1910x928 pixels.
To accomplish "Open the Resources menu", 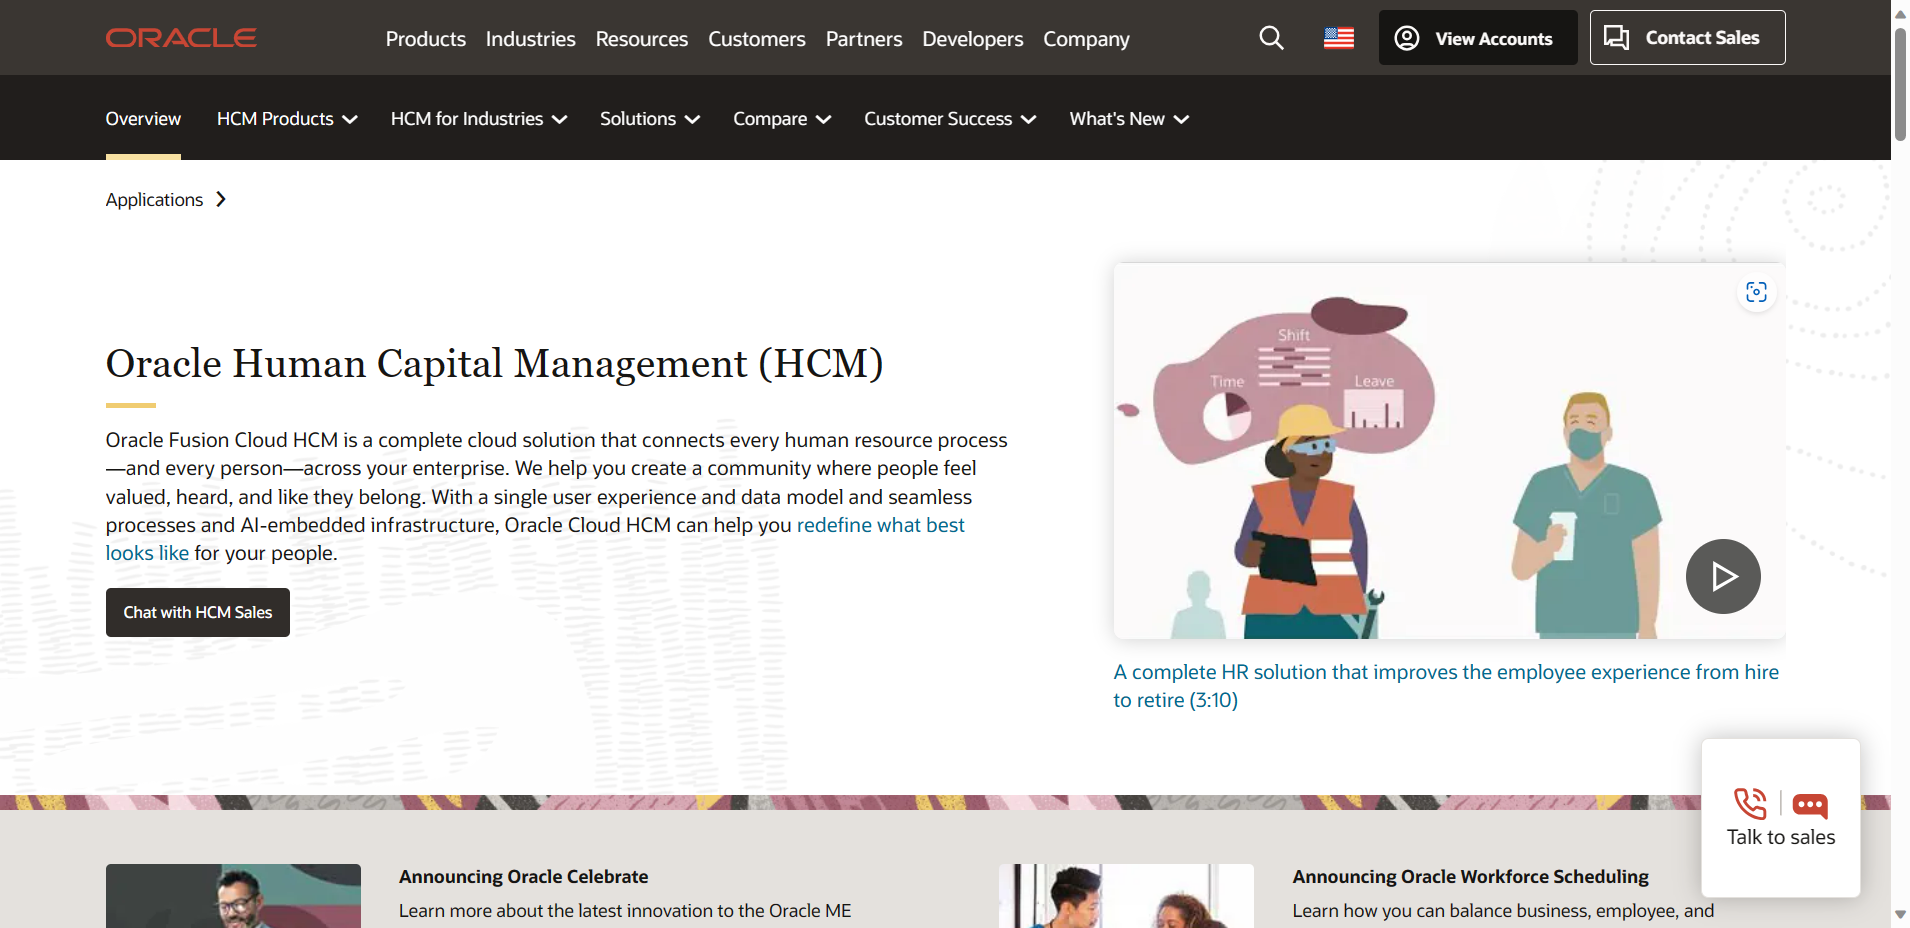I will 642,39.
